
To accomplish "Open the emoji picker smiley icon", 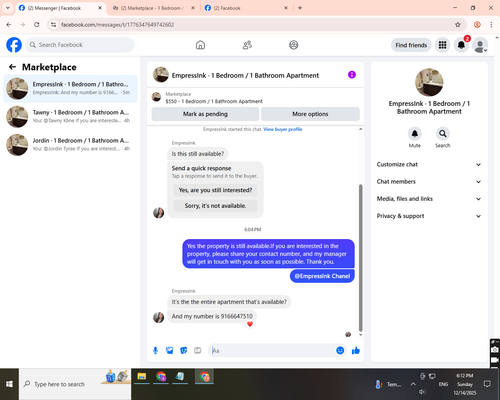I will point(340,350).
